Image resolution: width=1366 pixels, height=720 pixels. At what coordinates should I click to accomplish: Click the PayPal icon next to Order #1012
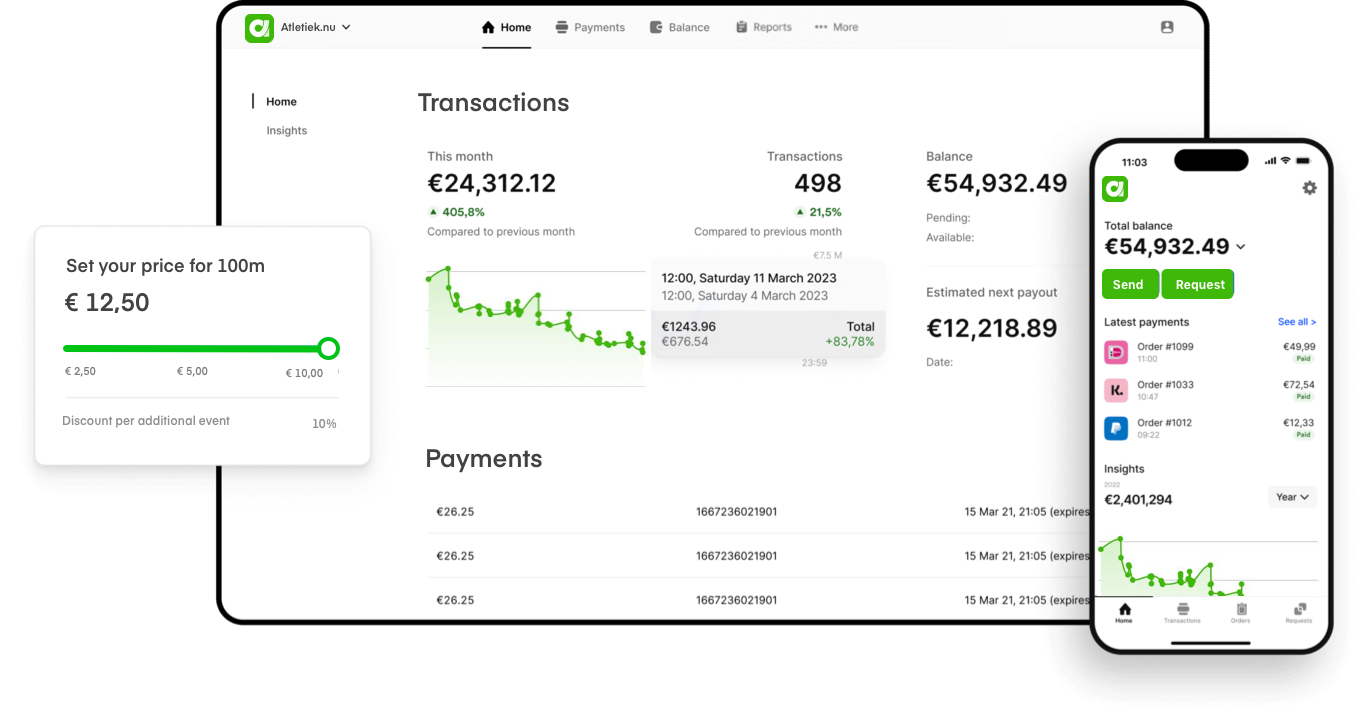(1116, 428)
